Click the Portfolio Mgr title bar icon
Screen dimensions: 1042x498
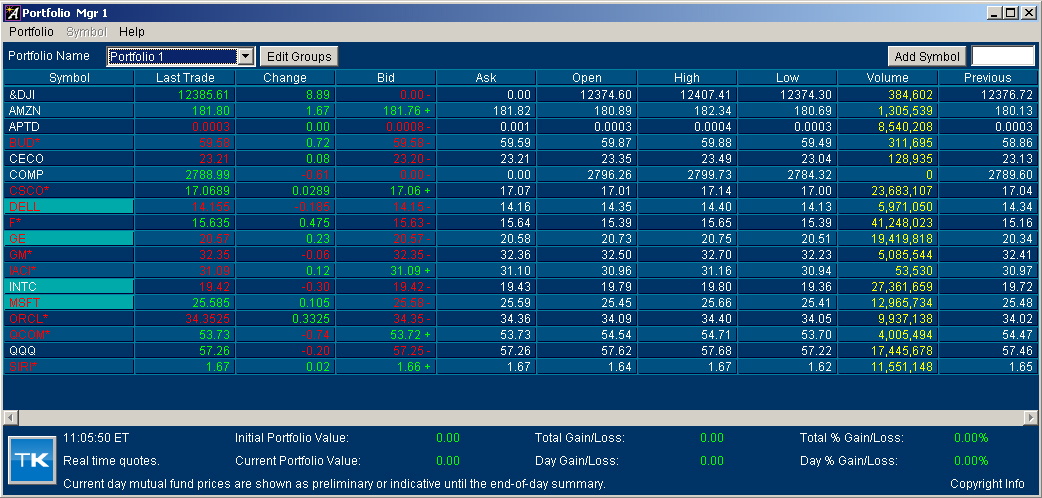(12, 13)
